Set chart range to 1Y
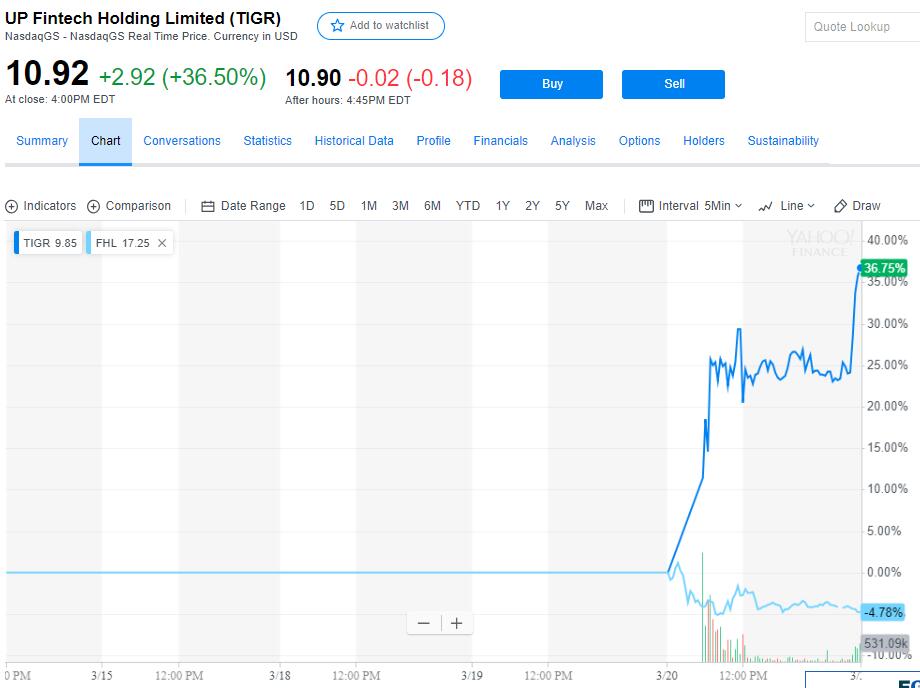The image size is (920, 688). click(x=503, y=206)
